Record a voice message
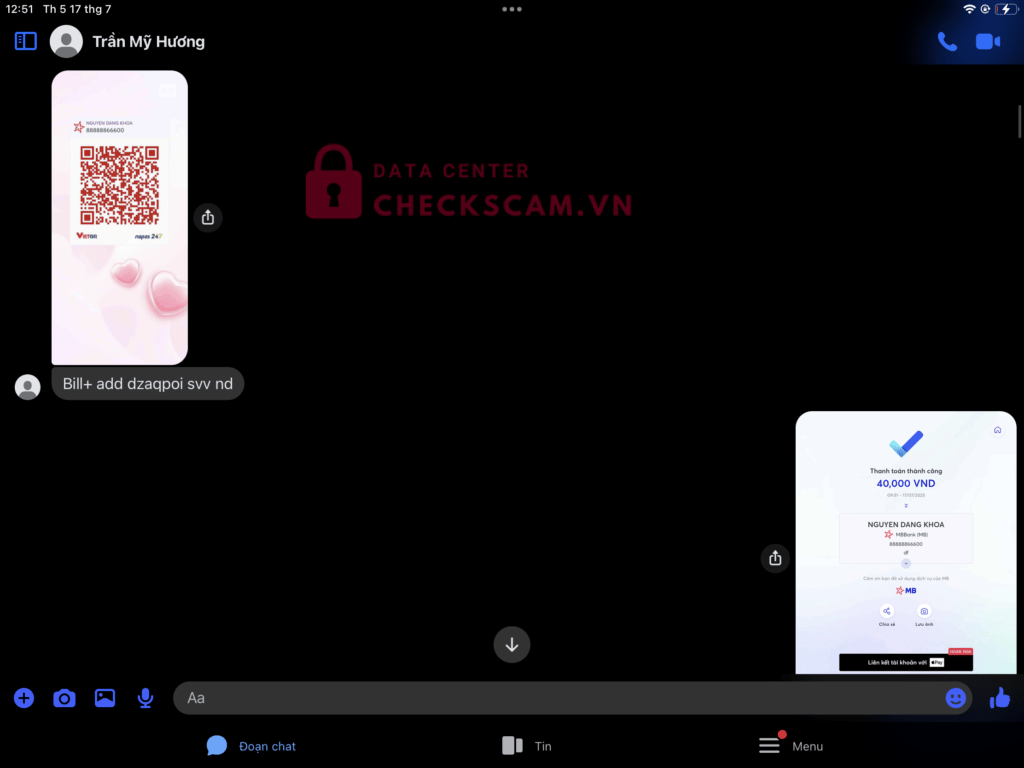The height and width of the screenshot is (768, 1024). point(145,698)
